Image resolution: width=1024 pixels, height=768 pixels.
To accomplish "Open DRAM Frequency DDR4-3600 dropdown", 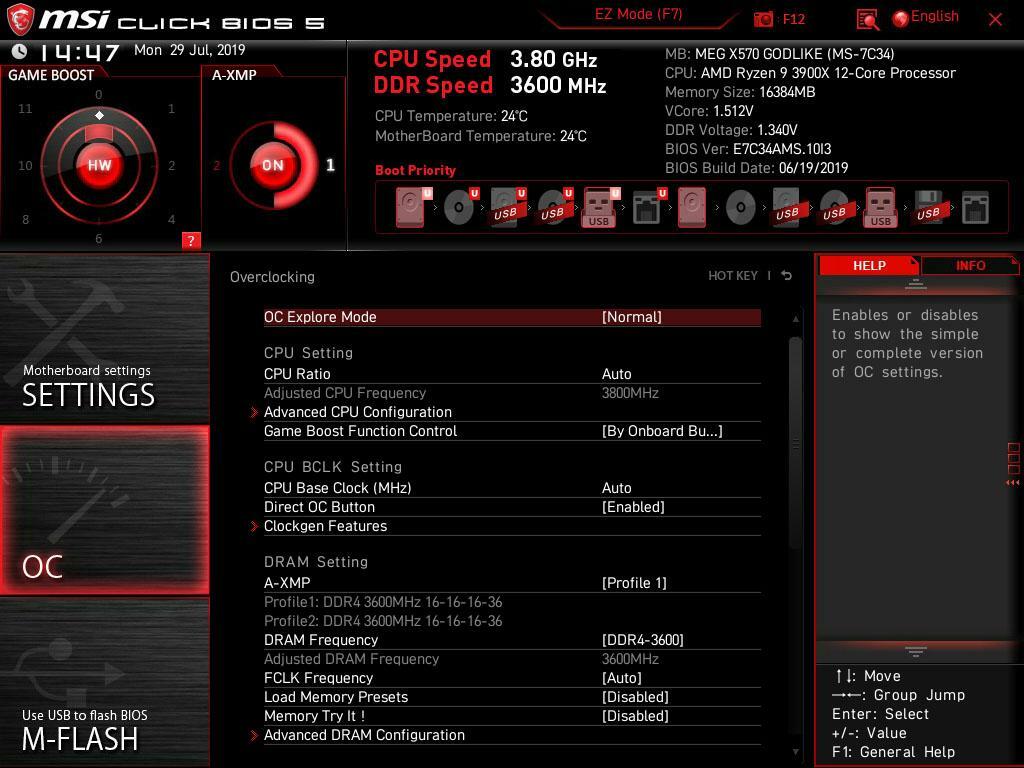I will 642,640.
